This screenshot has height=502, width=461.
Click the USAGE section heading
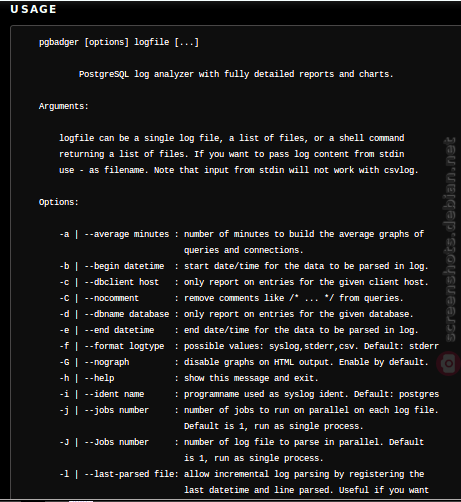pyautogui.click(x=34, y=9)
